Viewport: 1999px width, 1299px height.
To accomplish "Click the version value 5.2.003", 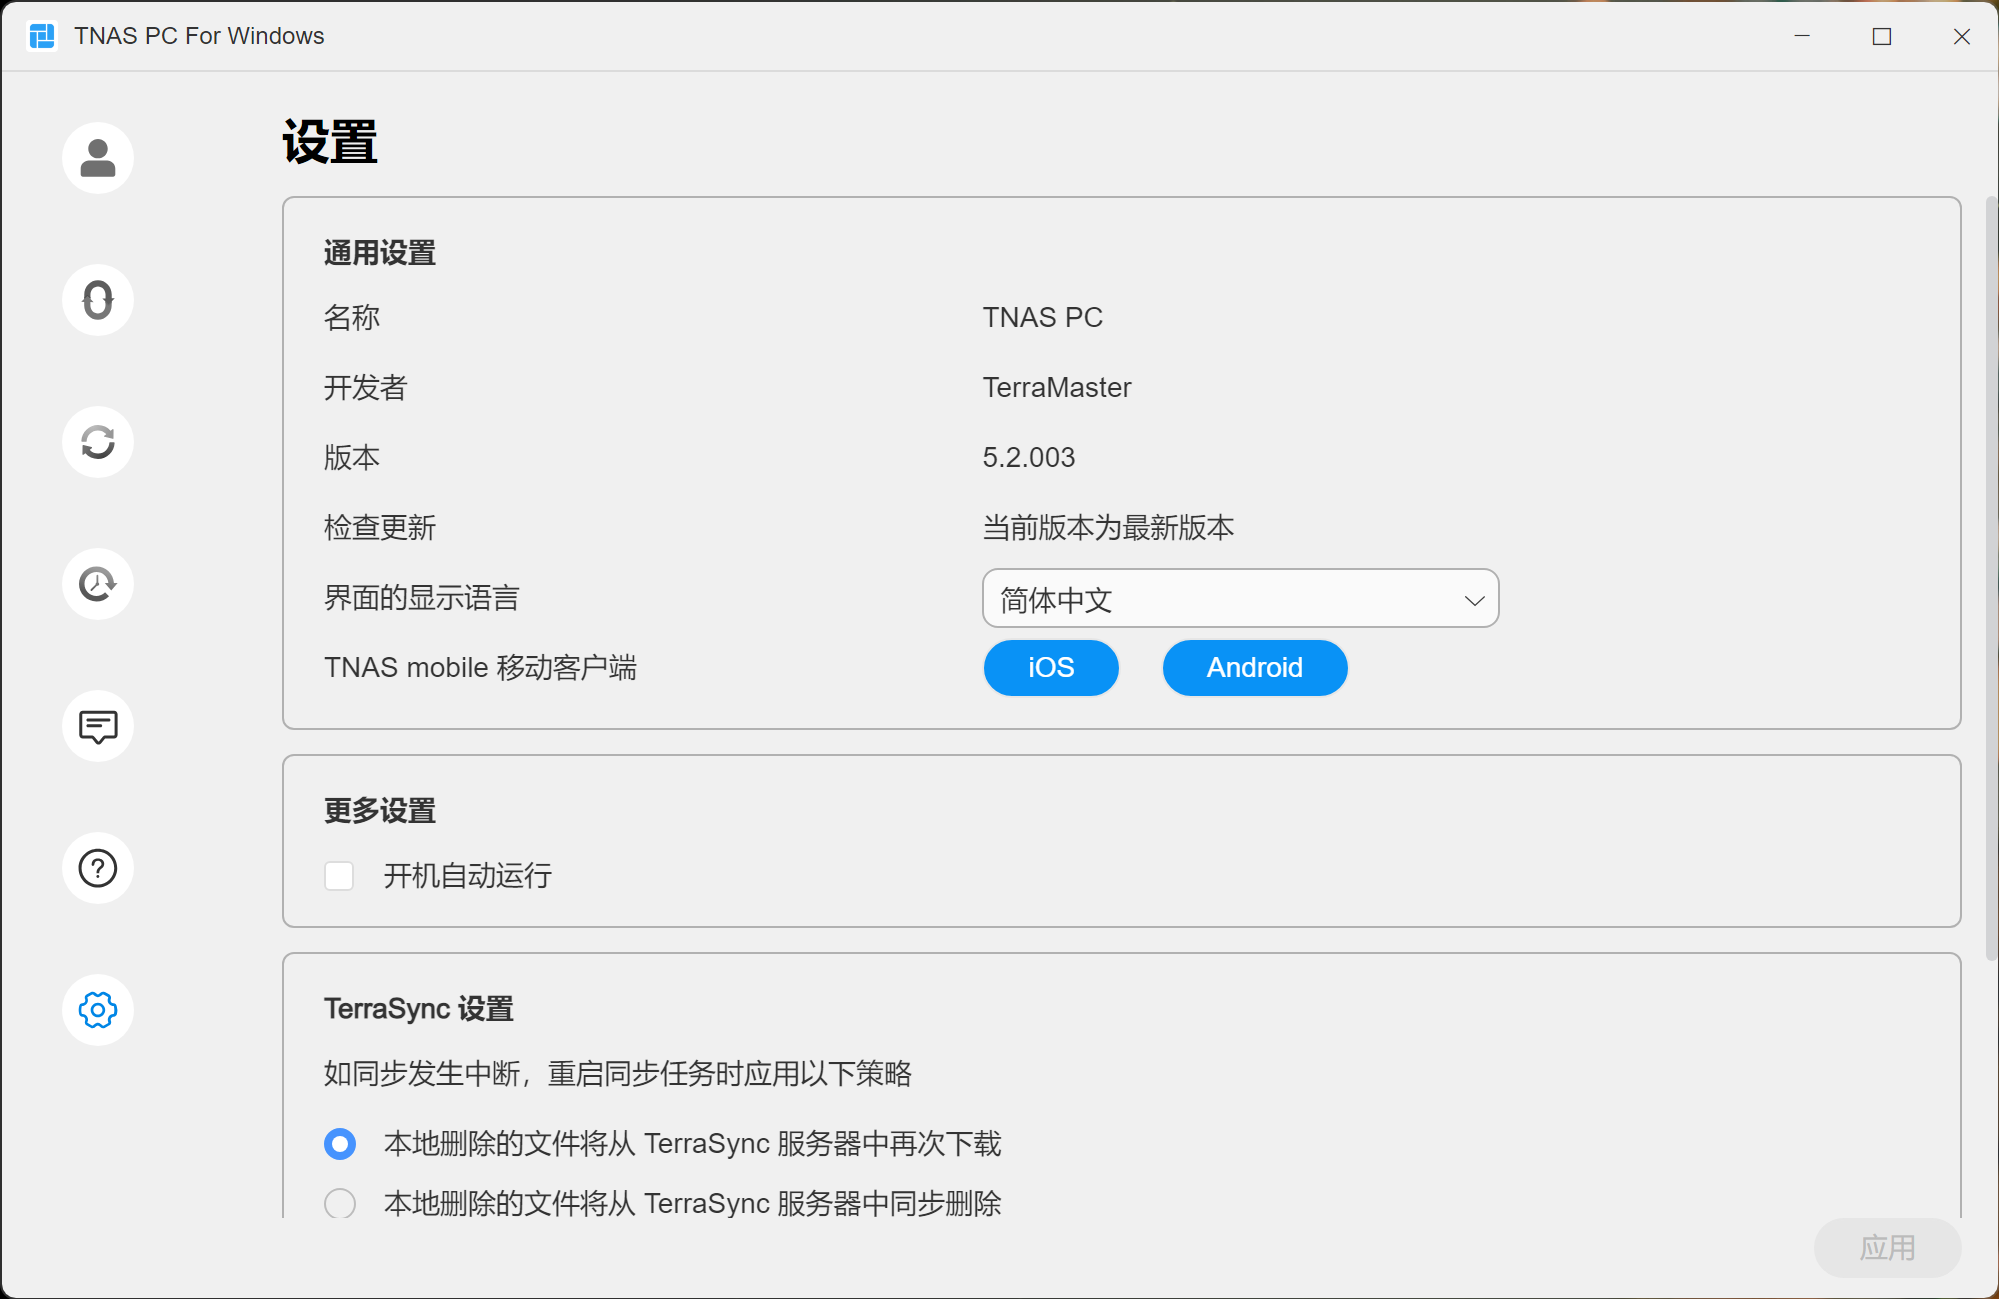I will [x=1028, y=457].
